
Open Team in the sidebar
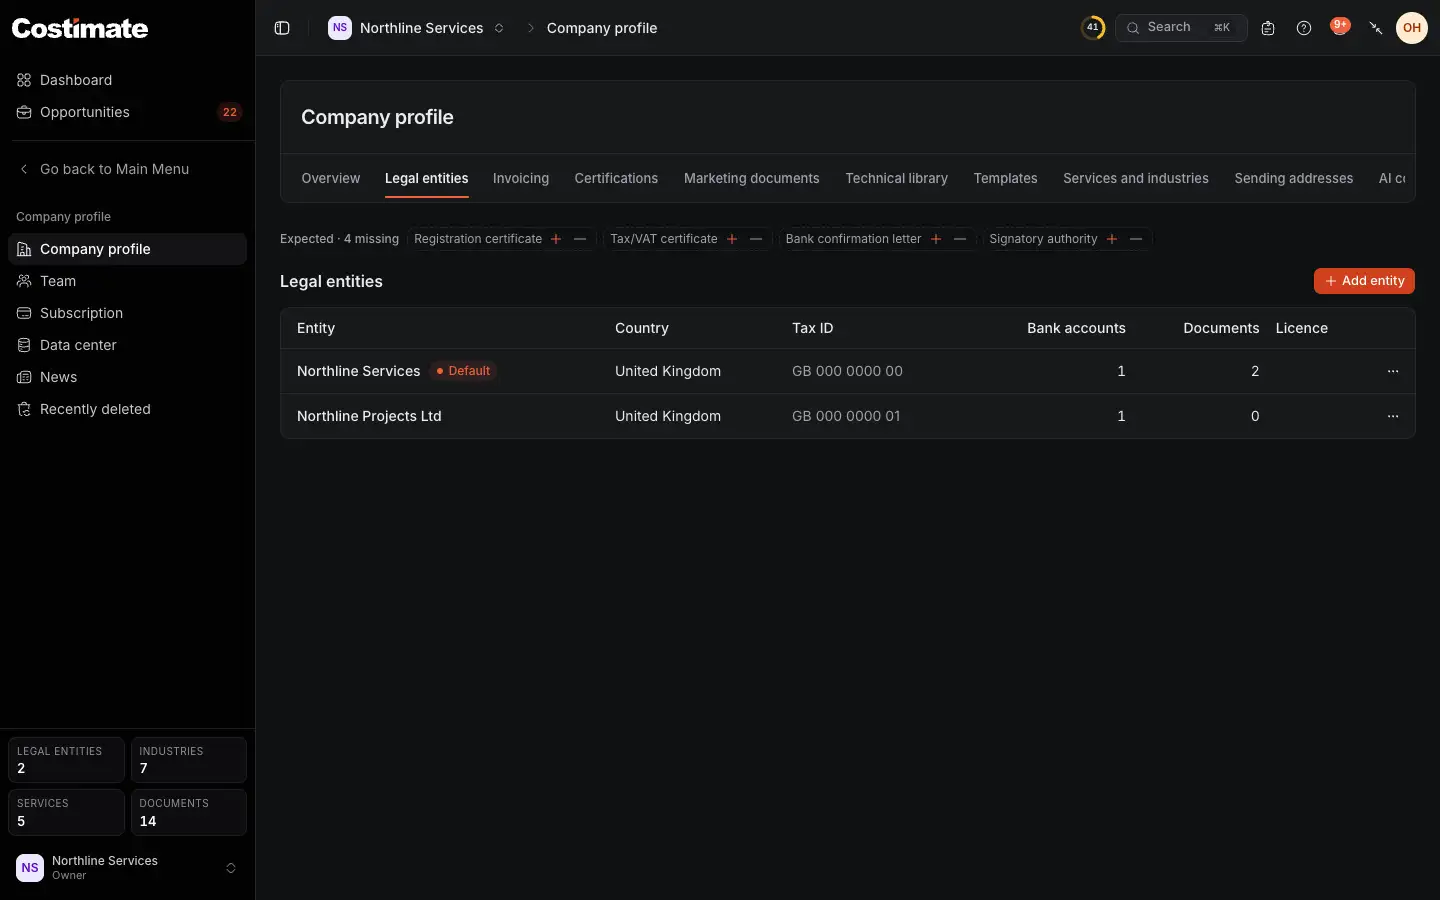point(127,281)
